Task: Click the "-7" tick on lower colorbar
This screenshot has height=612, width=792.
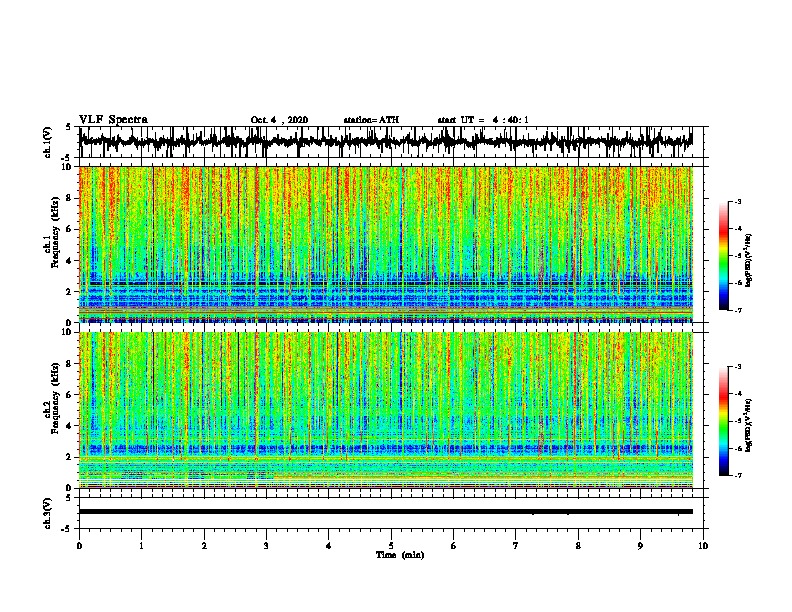Action: tap(738, 475)
